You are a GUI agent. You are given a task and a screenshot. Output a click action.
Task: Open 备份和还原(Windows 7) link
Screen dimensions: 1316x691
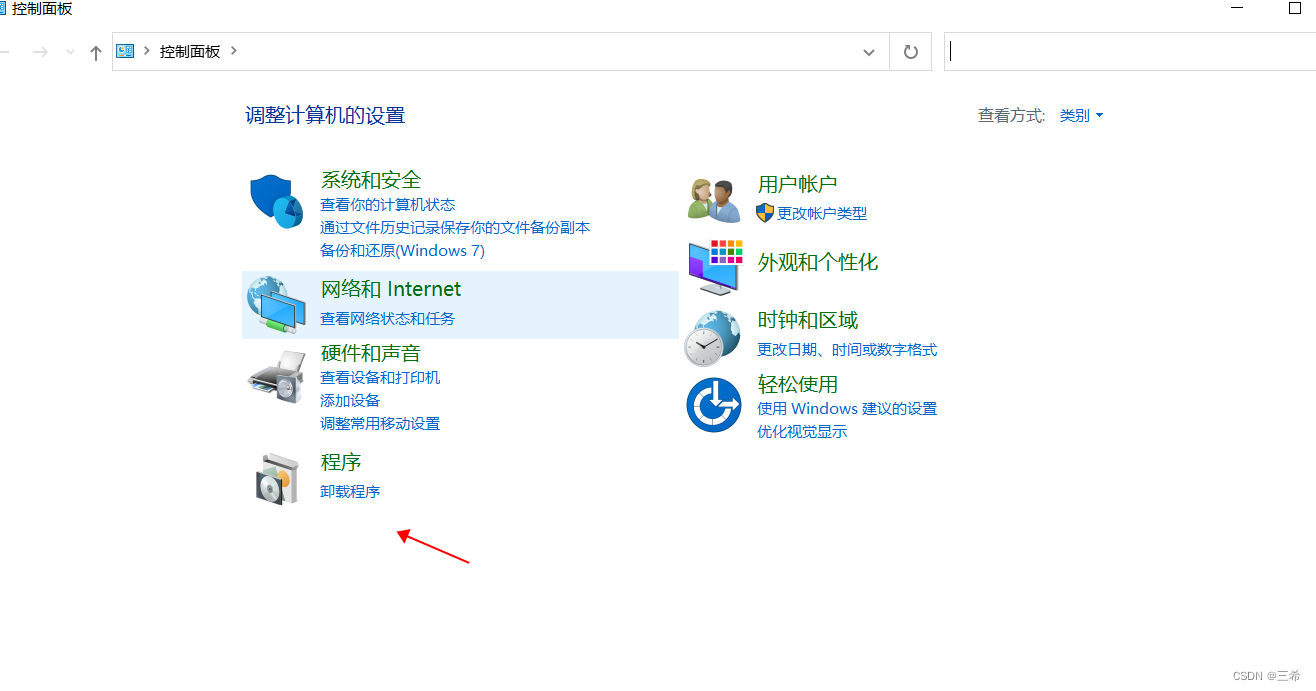[402, 251]
